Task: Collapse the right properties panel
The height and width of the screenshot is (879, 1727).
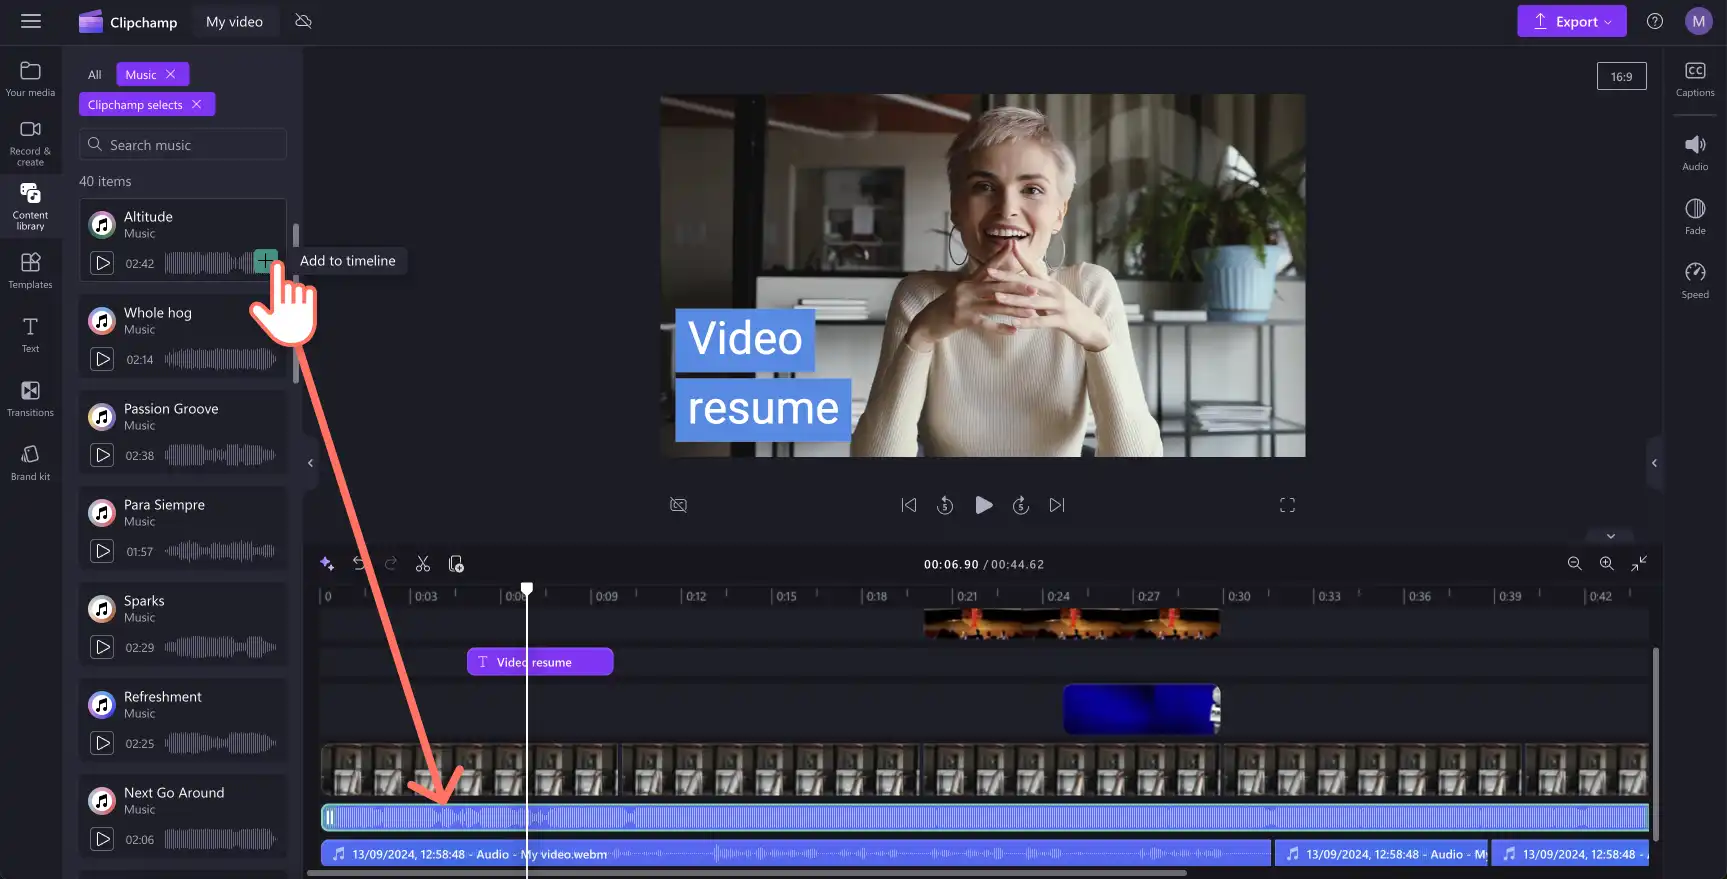Action: coord(1654,463)
